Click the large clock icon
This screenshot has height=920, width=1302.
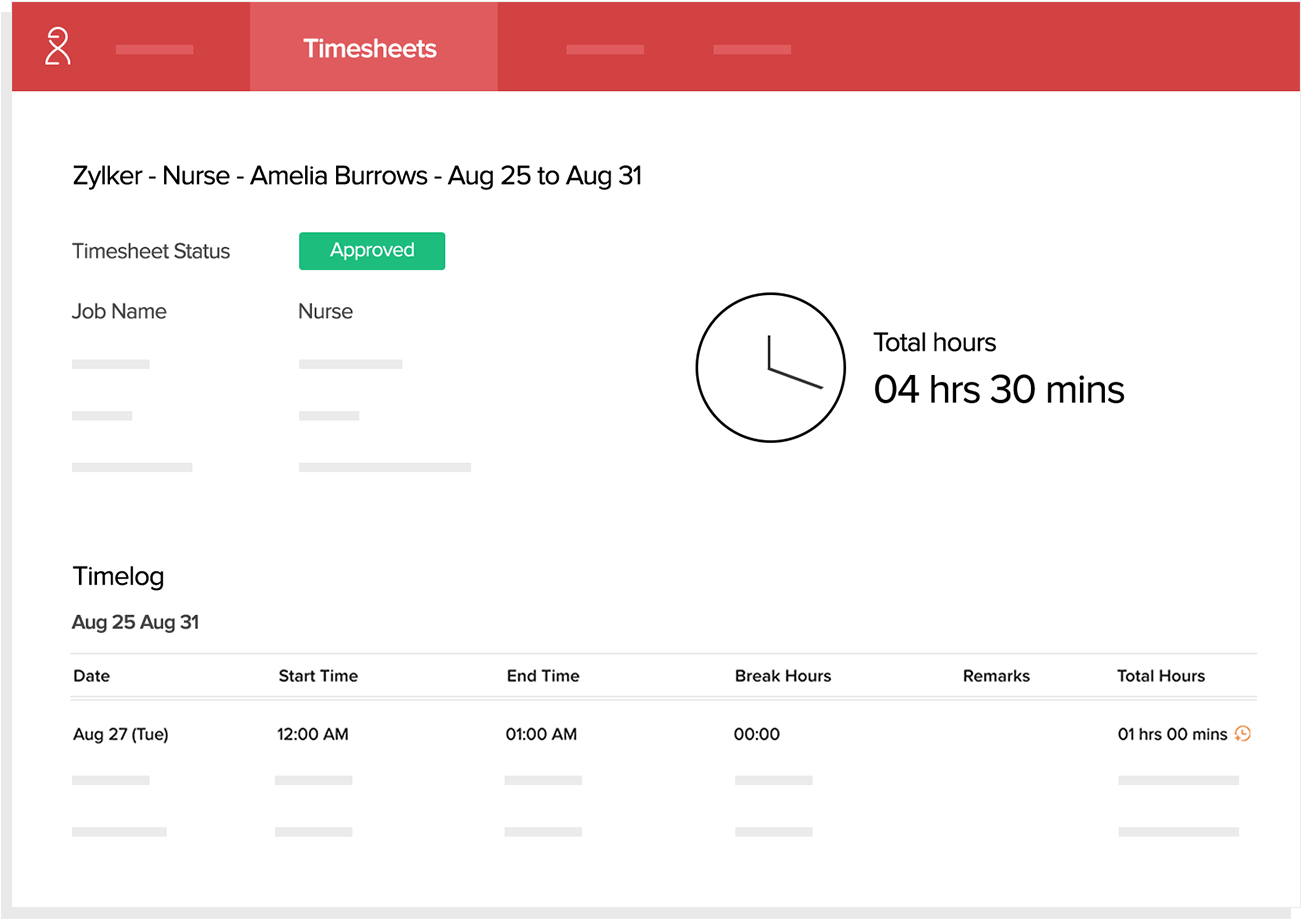pyautogui.click(x=769, y=367)
